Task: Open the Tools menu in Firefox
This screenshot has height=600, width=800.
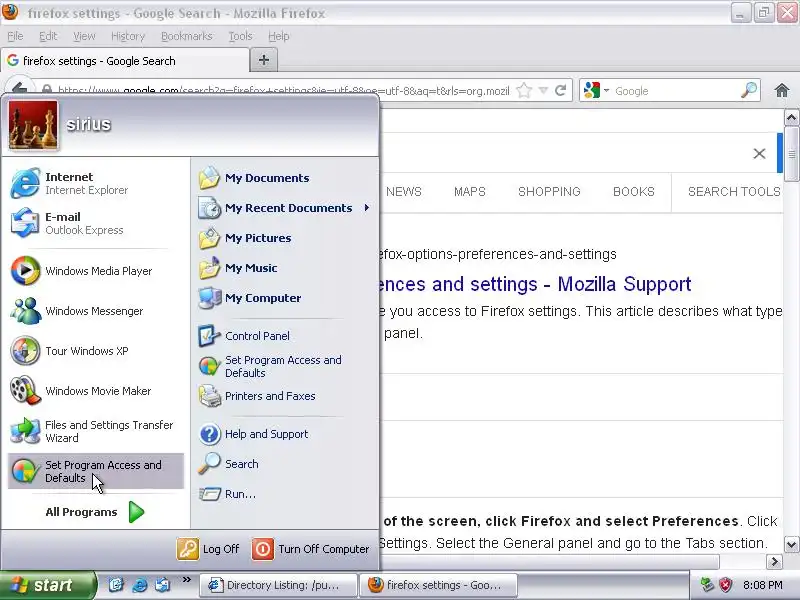Action: click(x=240, y=36)
